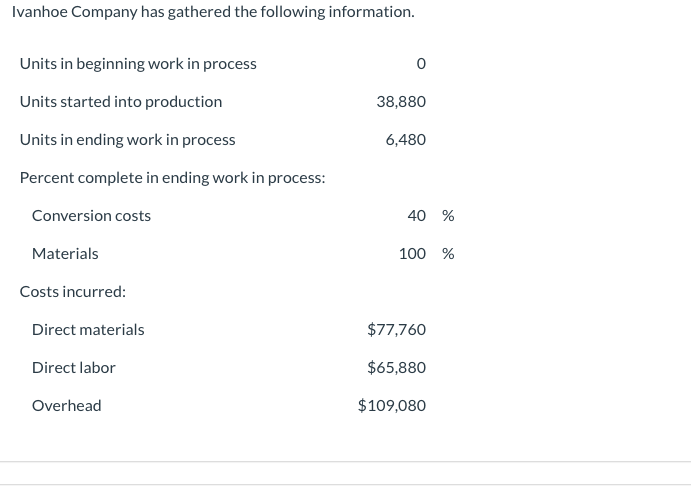
Task: Select the 'Direct labor' label
Action: (74, 367)
